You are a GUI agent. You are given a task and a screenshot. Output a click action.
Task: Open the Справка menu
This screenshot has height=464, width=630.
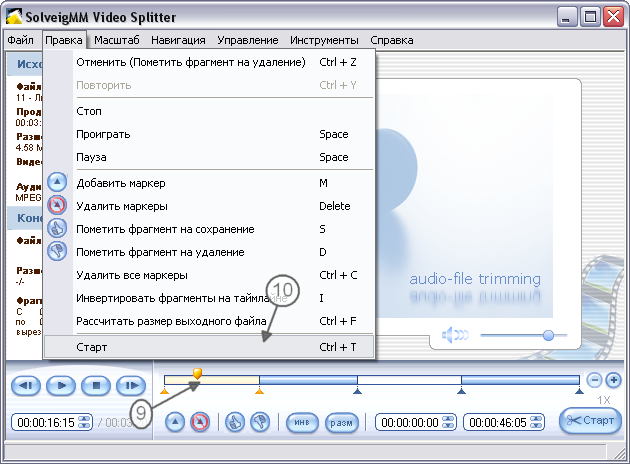(x=391, y=40)
